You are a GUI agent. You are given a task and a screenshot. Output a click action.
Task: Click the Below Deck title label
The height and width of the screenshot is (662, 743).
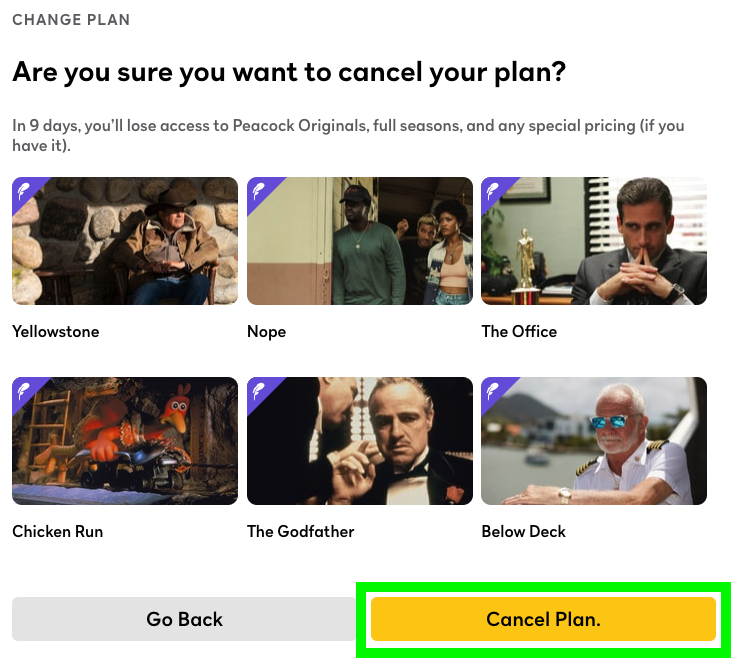(523, 531)
